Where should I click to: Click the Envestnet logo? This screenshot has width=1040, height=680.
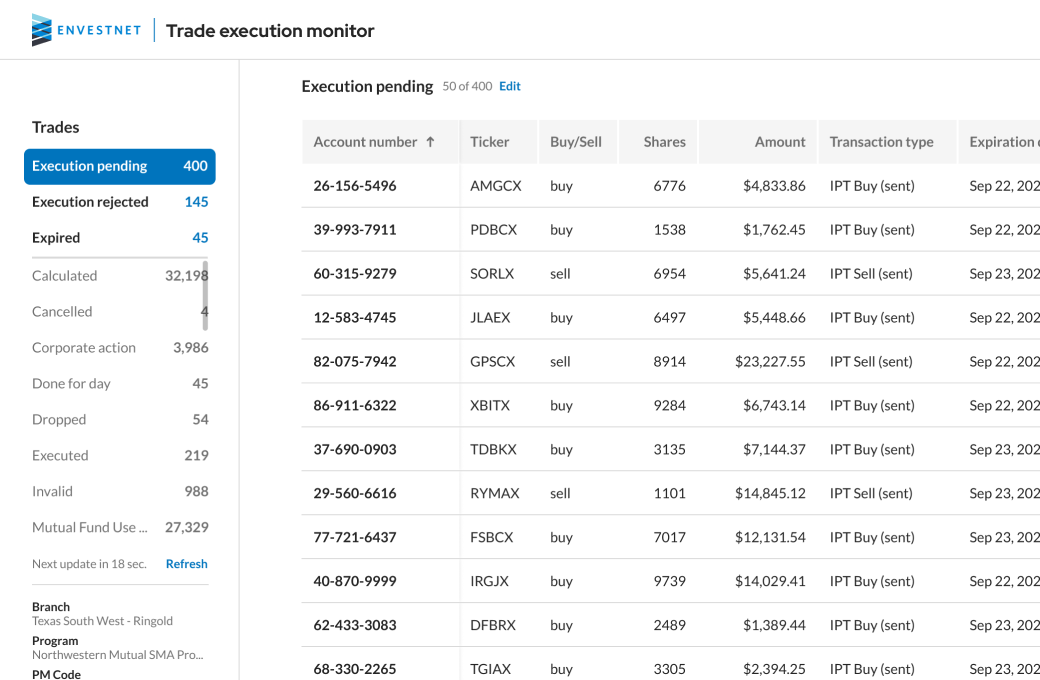pos(86,30)
